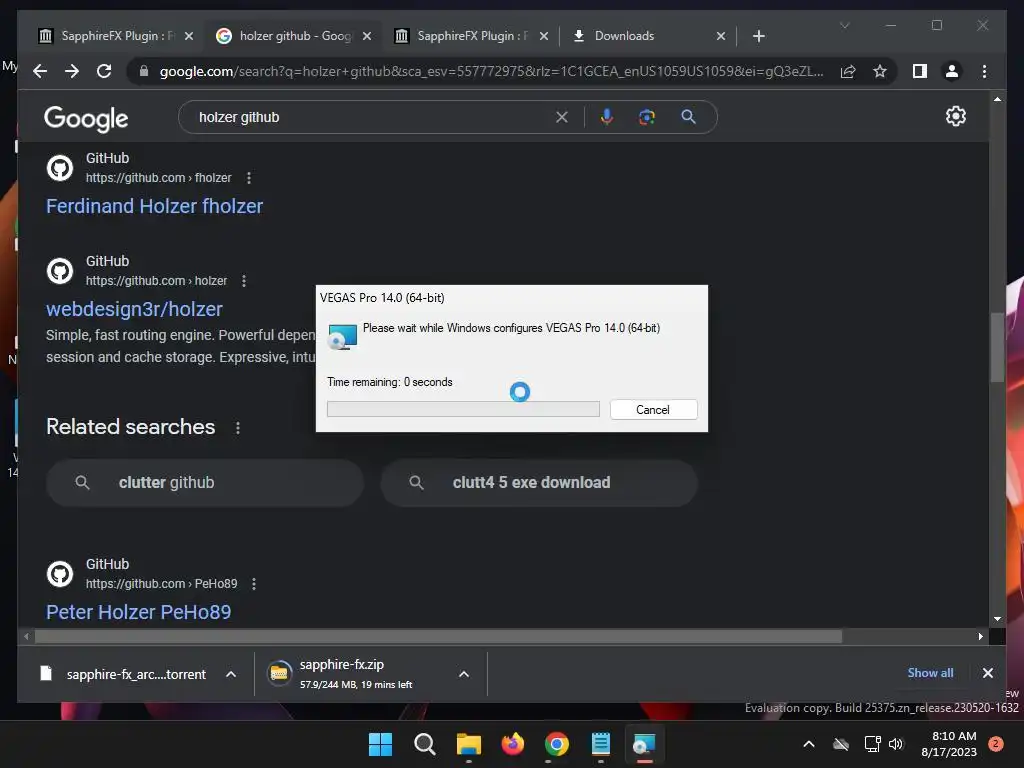This screenshot has width=1024, height=768.
Task: Close the downloads bar
Action: tap(987, 673)
